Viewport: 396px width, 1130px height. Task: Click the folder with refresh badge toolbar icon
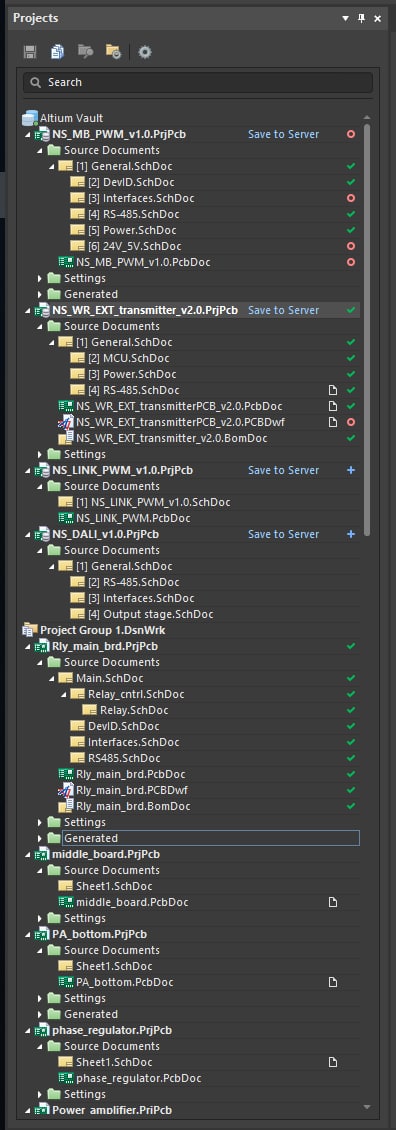point(113,51)
